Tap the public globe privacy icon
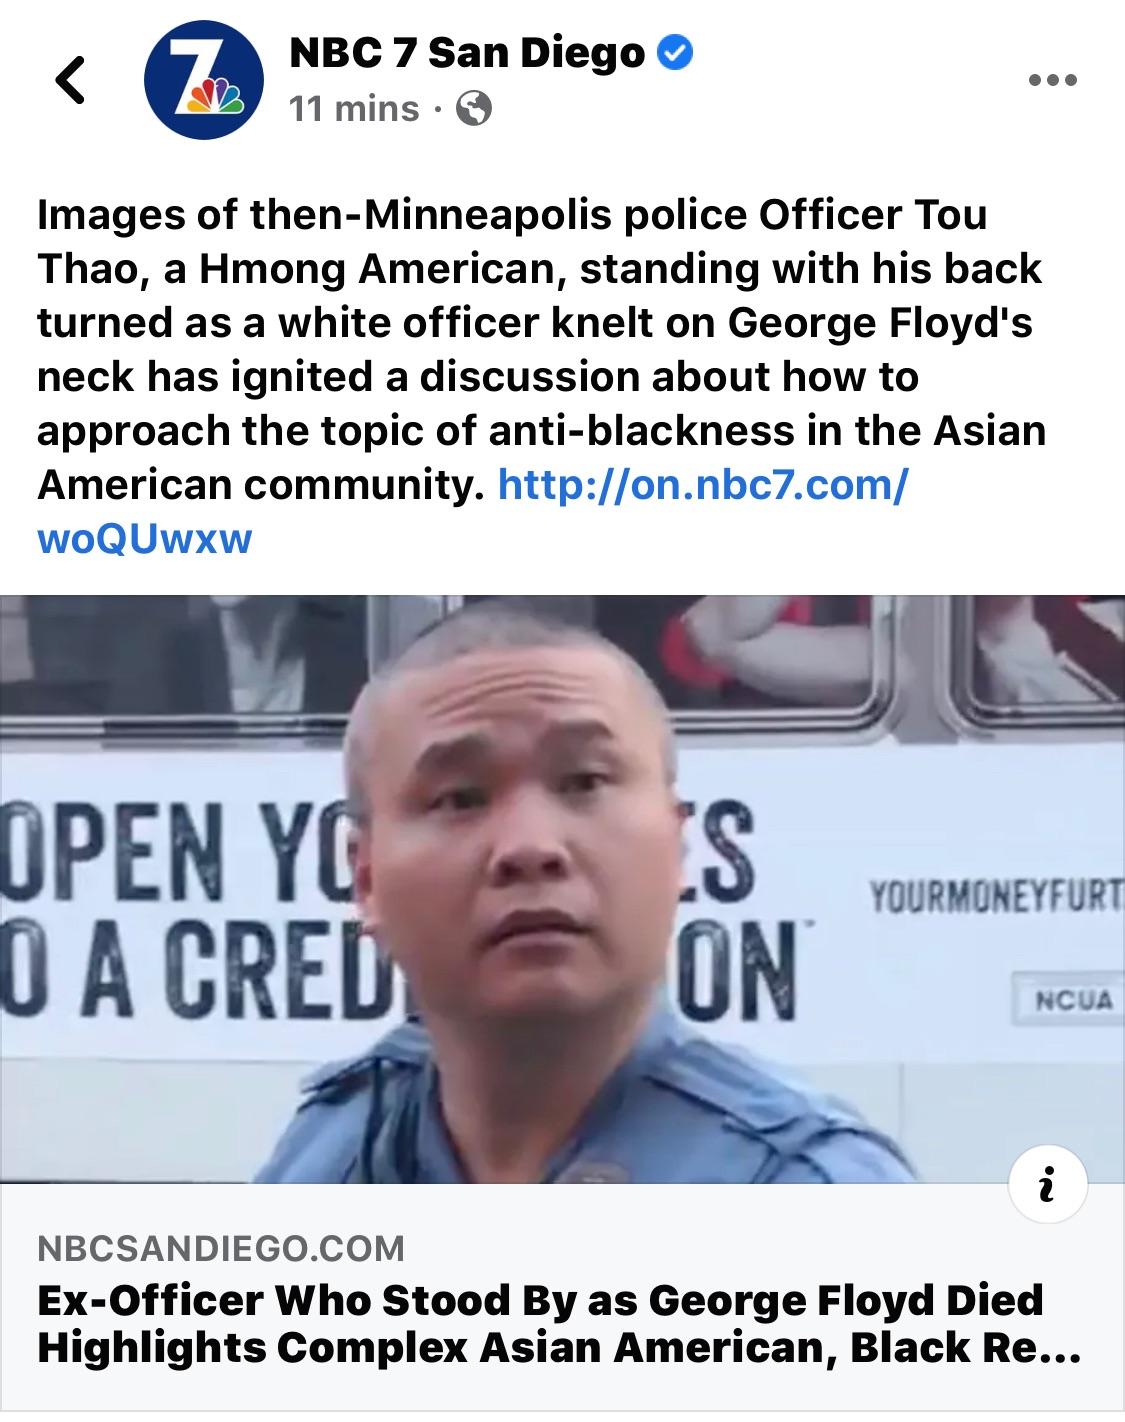Viewport: 1125px width, 1422px height. (473, 108)
